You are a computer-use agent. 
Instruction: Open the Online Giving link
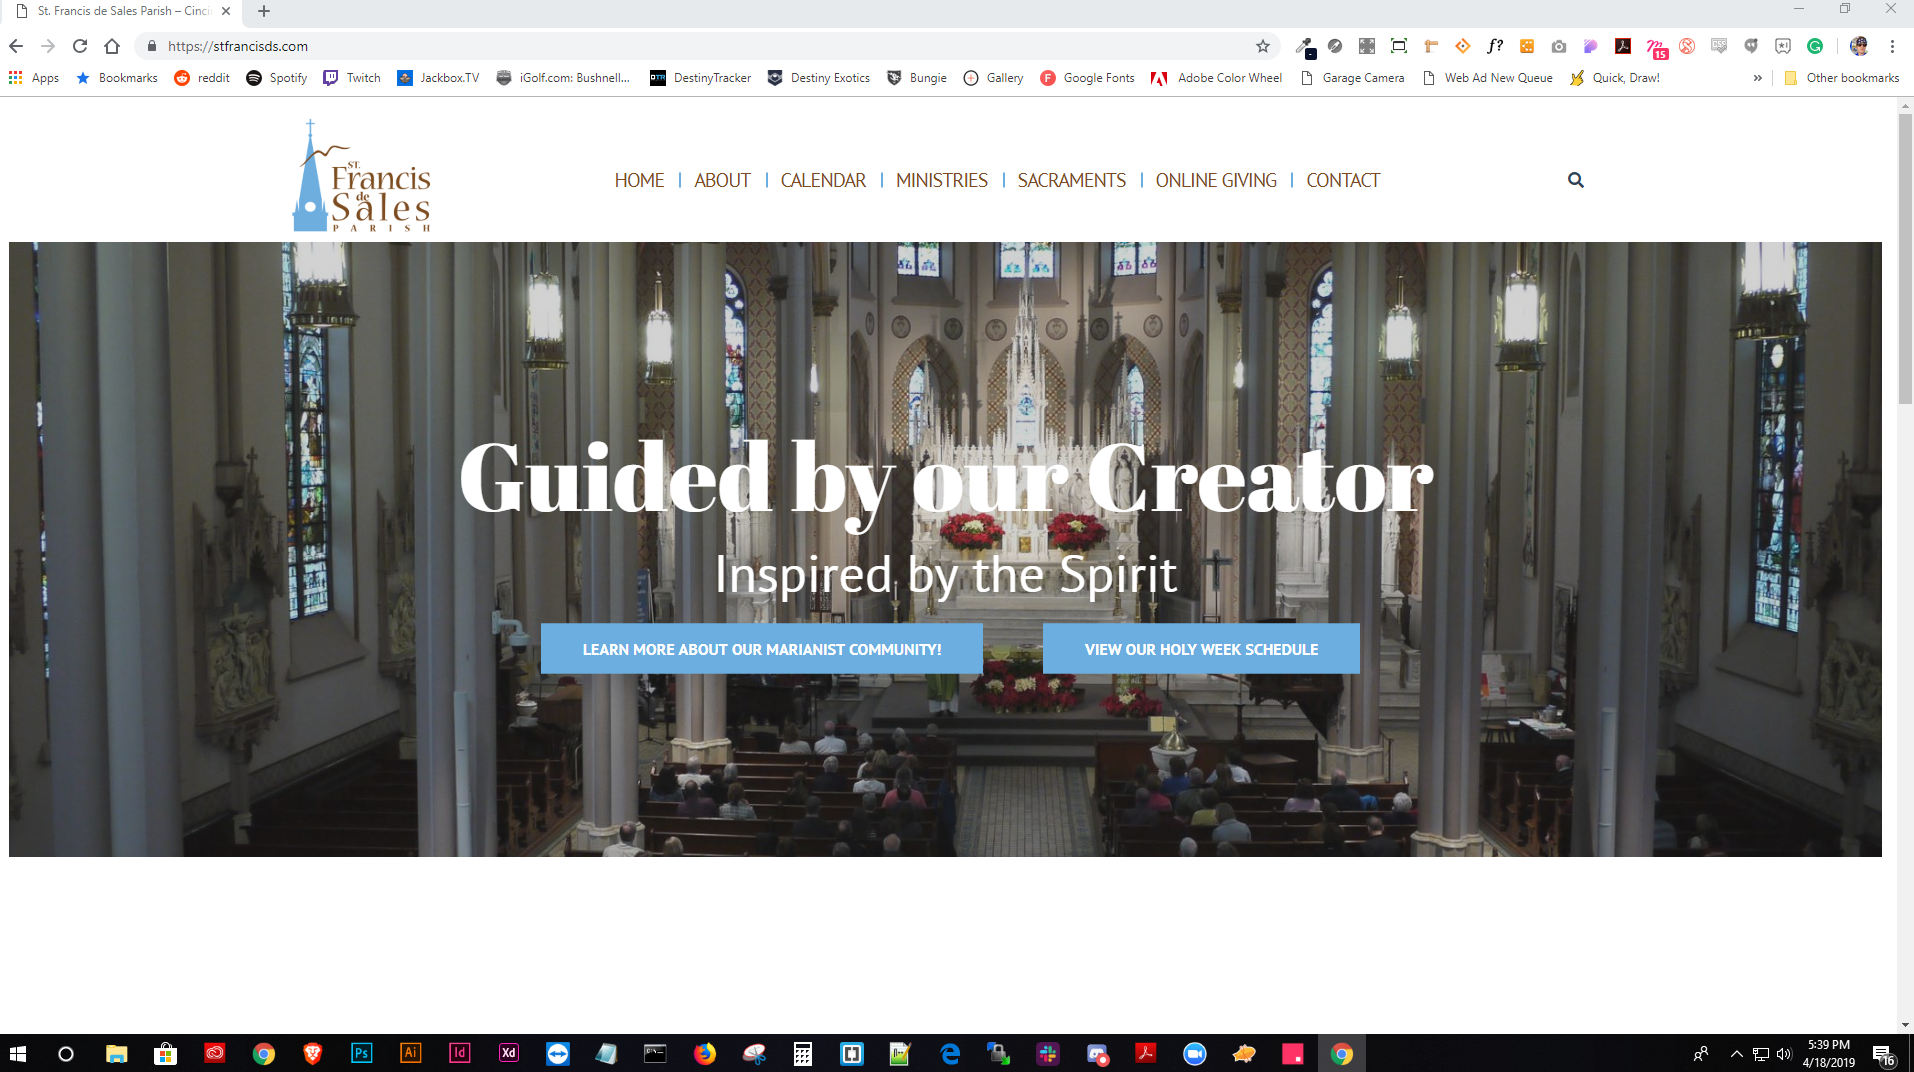pos(1216,180)
